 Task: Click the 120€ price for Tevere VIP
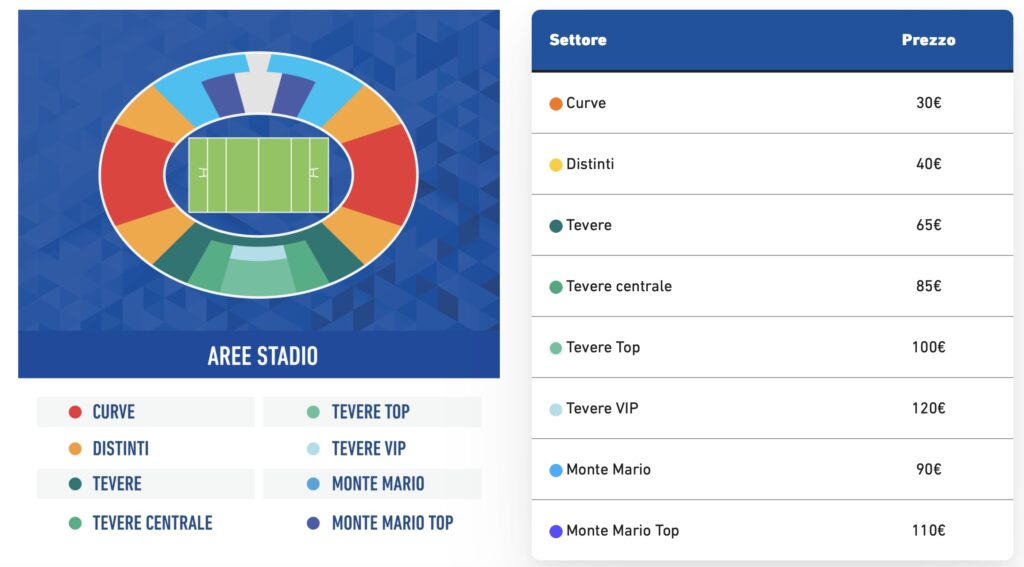pyautogui.click(x=928, y=408)
